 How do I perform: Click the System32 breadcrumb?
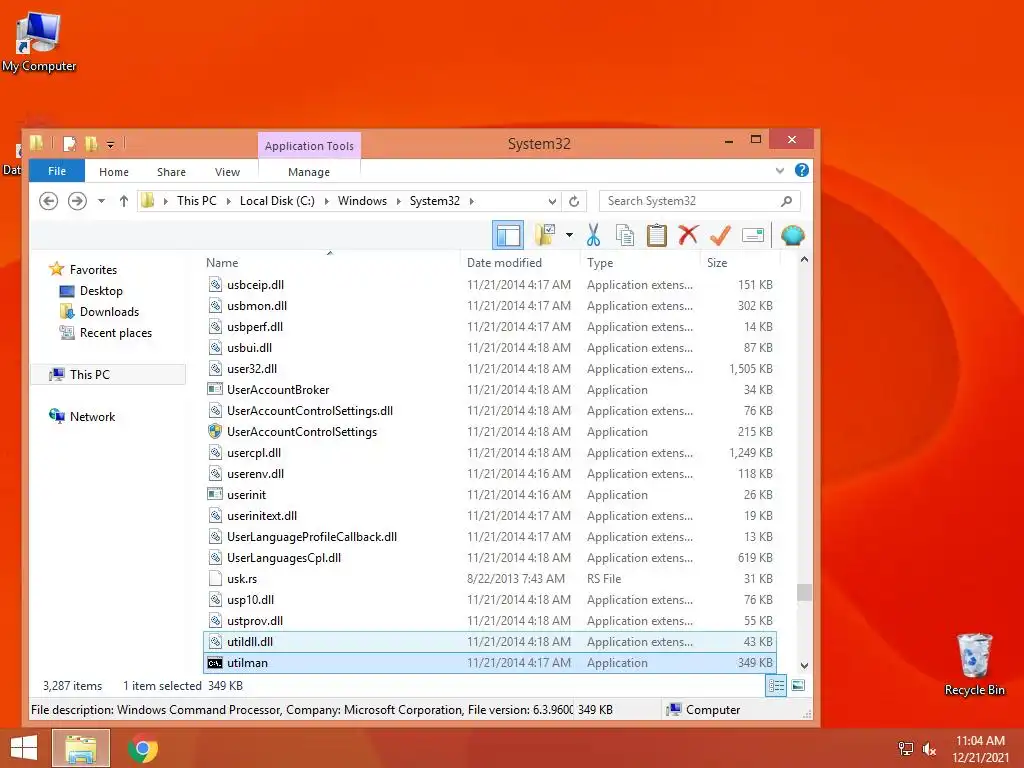pos(435,201)
